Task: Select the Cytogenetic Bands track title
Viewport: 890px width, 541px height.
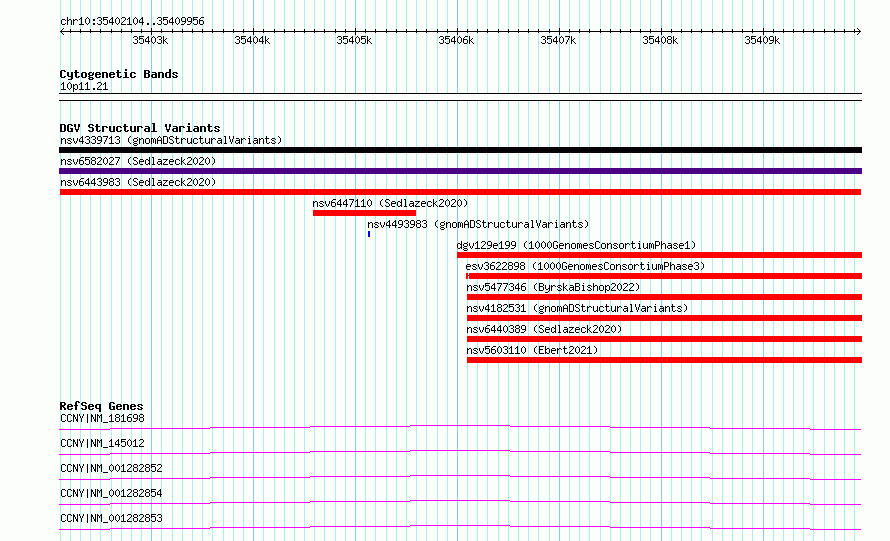Action: (119, 74)
